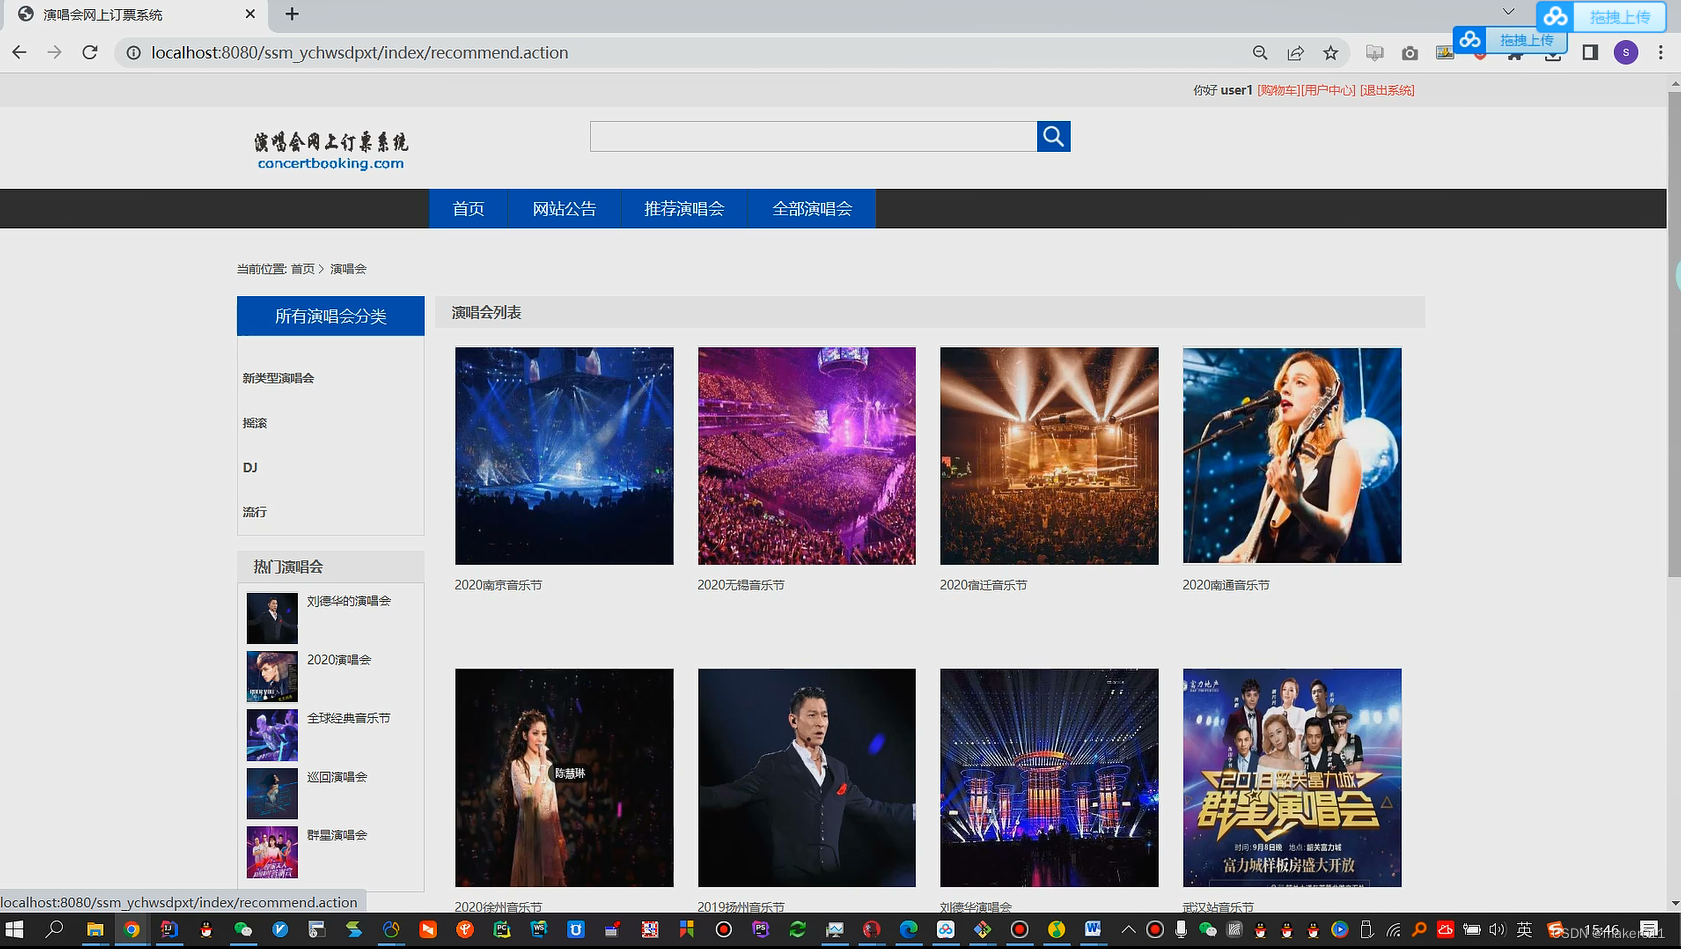Open Chrome three-dot menu

[1661, 53]
